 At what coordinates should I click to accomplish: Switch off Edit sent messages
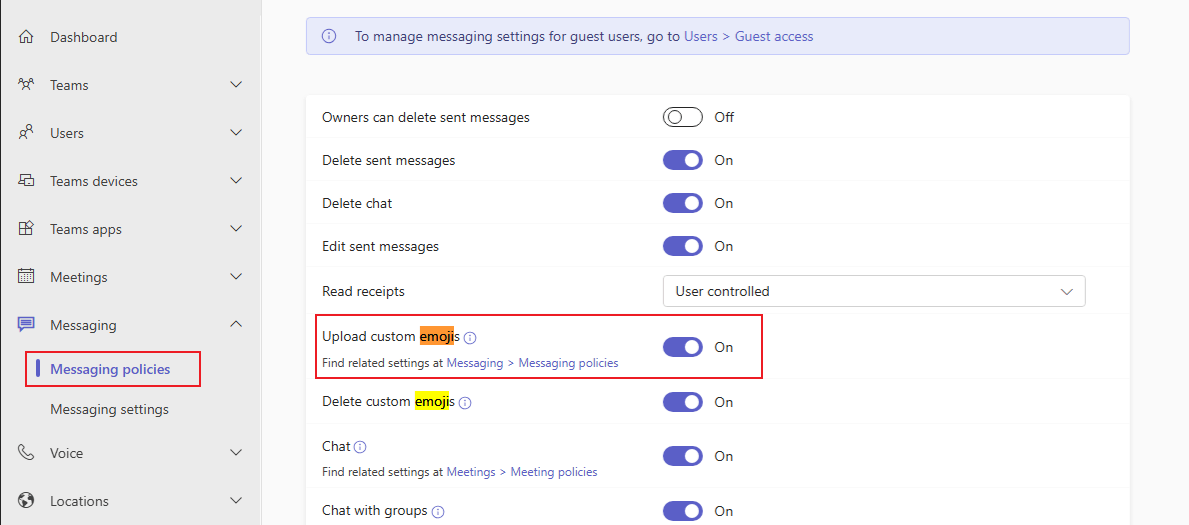(682, 246)
